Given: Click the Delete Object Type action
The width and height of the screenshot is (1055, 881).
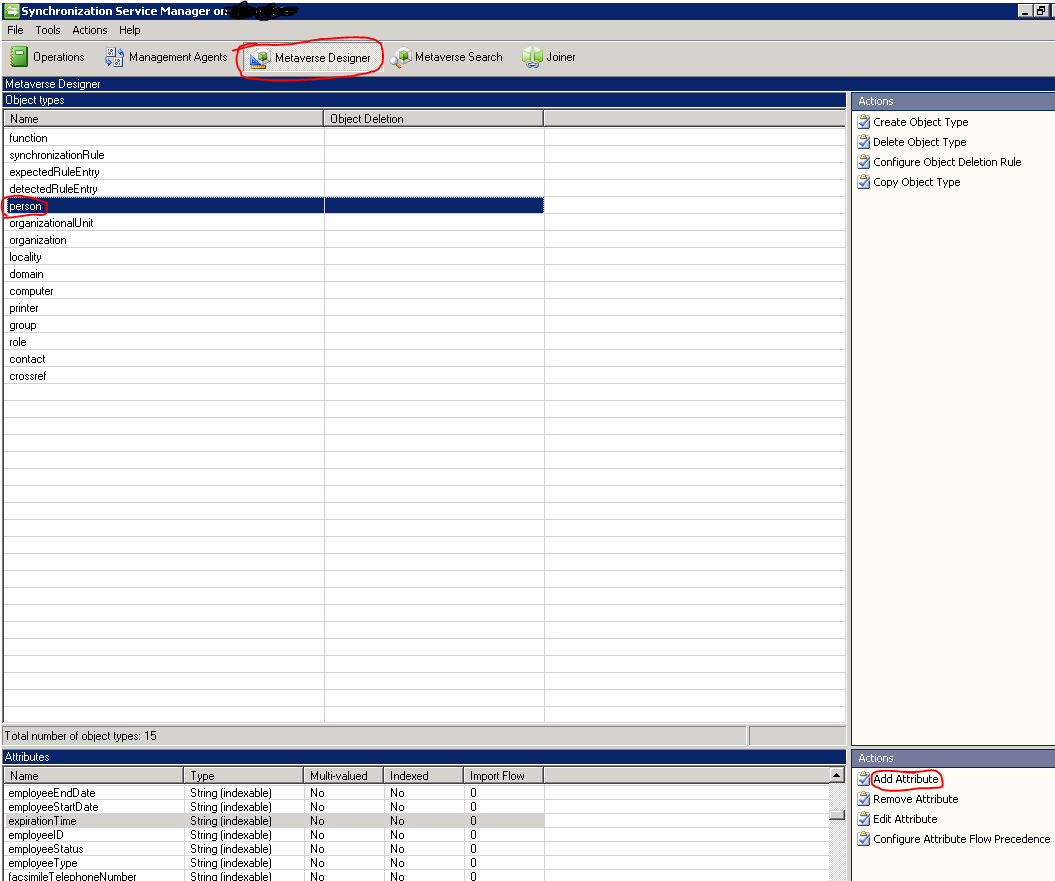Looking at the screenshot, I should point(919,142).
